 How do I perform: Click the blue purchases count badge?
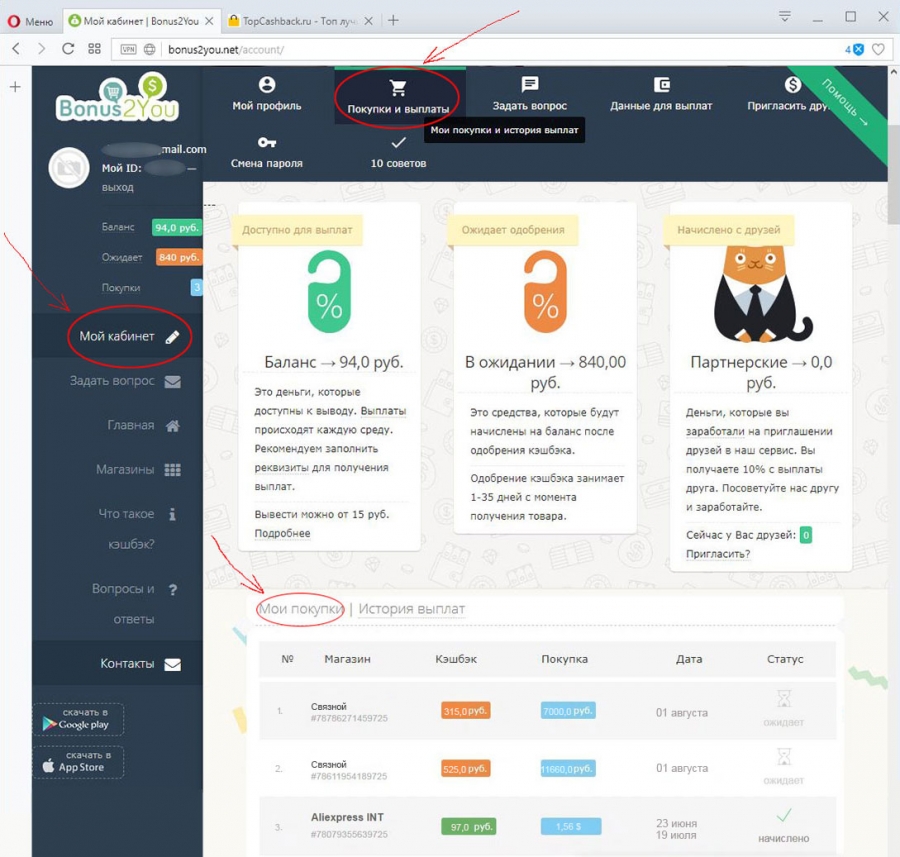coord(196,287)
